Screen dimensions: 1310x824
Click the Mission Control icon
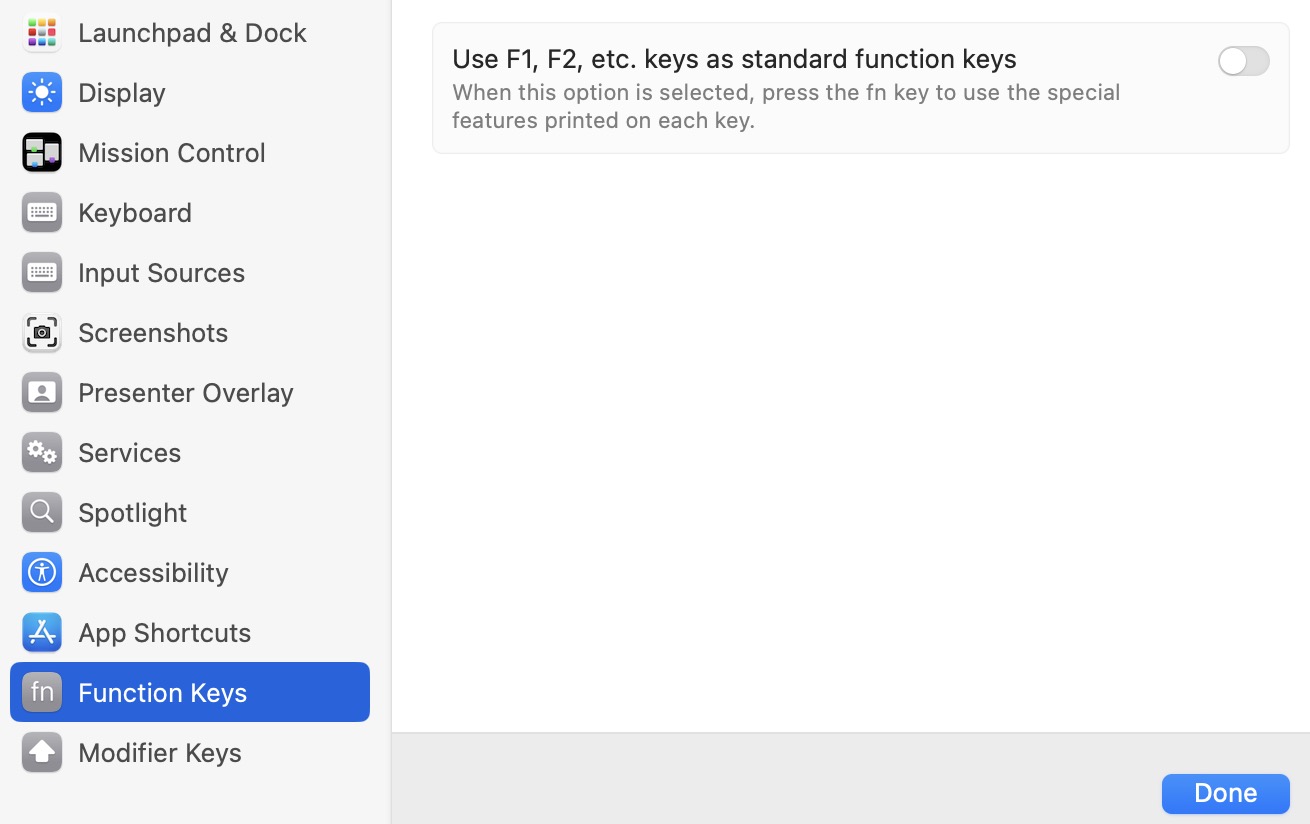(x=42, y=152)
